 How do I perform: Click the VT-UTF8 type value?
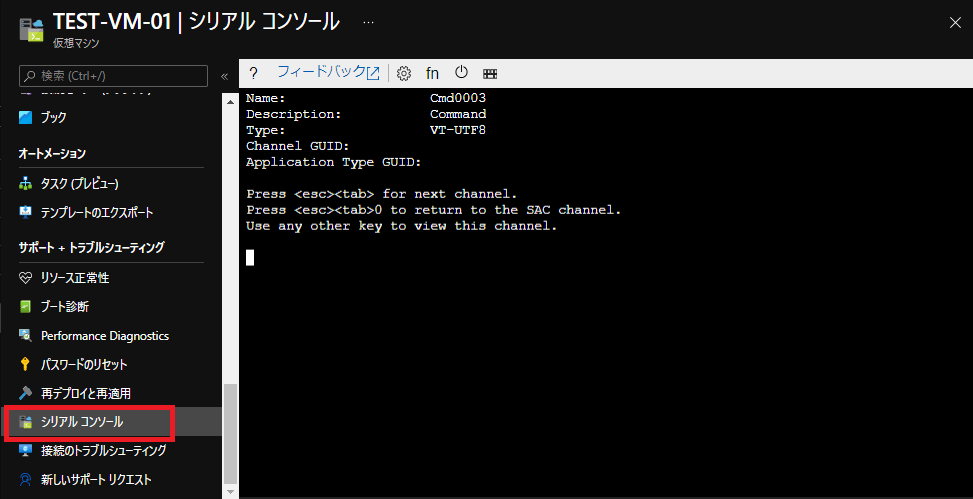tap(458, 130)
